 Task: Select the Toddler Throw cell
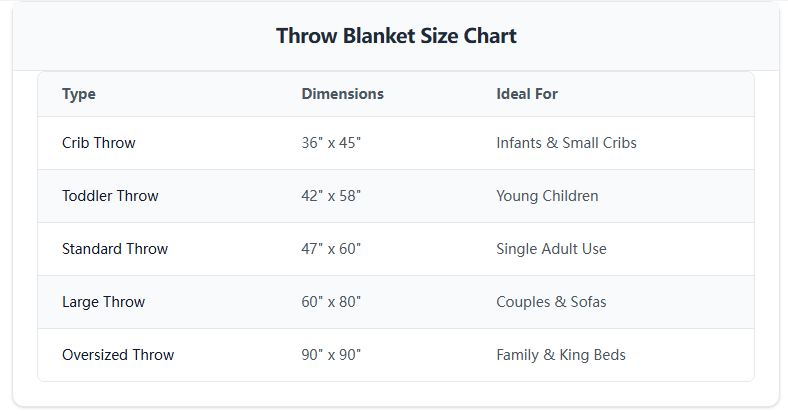(110, 196)
